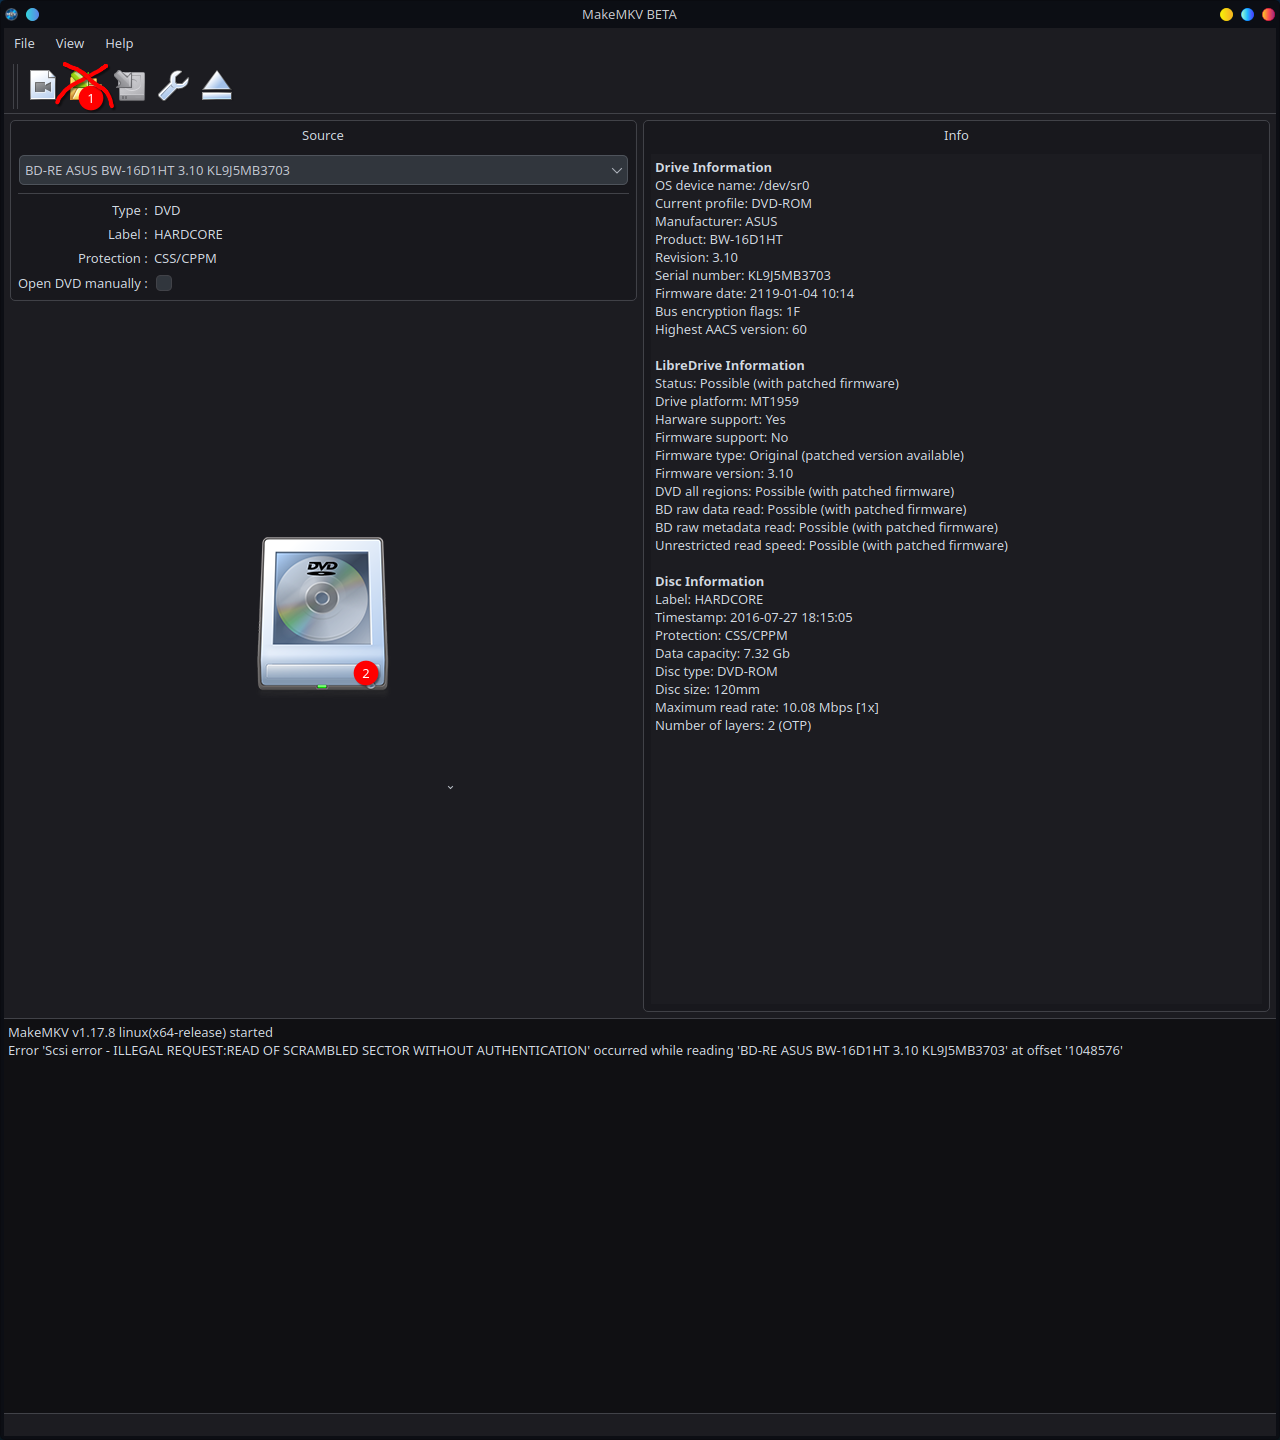The height and width of the screenshot is (1440, 1280).
Task: Expand the BD-RE ASUS source drive dropdown
Action: [322, 170]
